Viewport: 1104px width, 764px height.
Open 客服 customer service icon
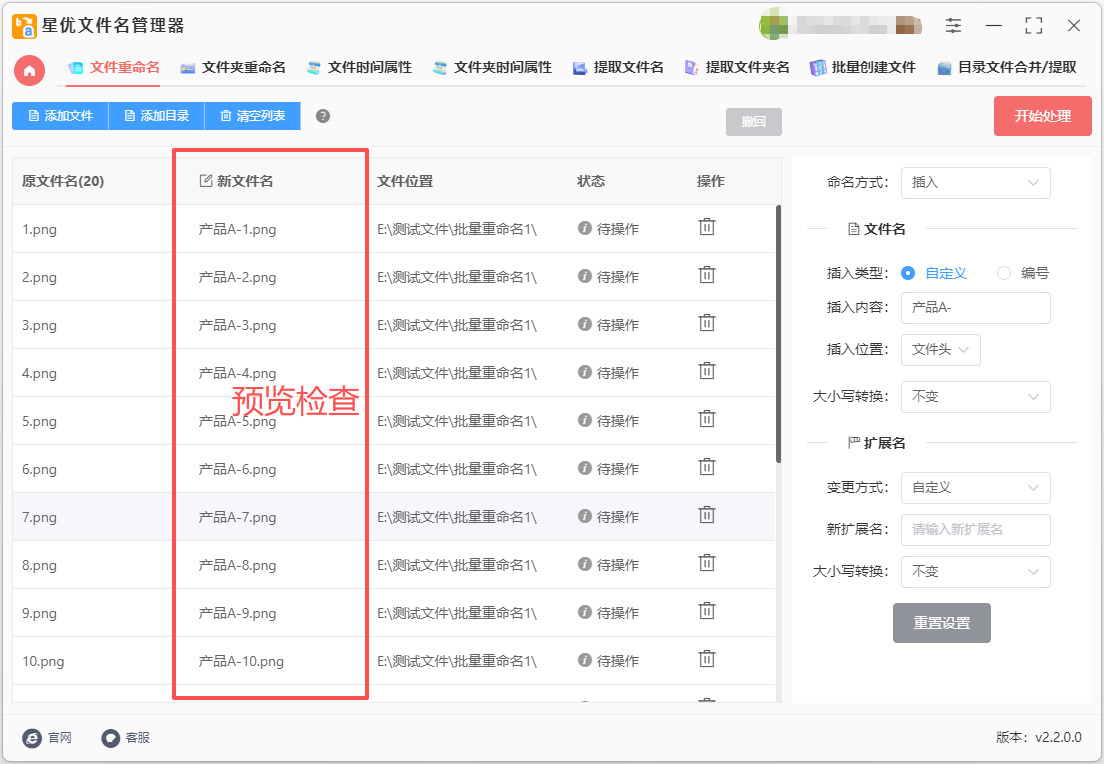[111, 738]
